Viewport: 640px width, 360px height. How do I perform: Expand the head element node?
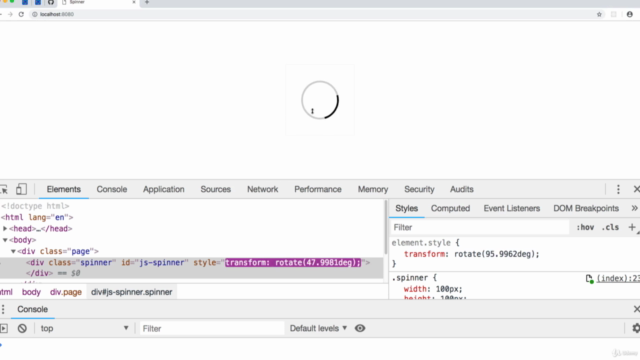pyautogui.click(x=5, y=229)
